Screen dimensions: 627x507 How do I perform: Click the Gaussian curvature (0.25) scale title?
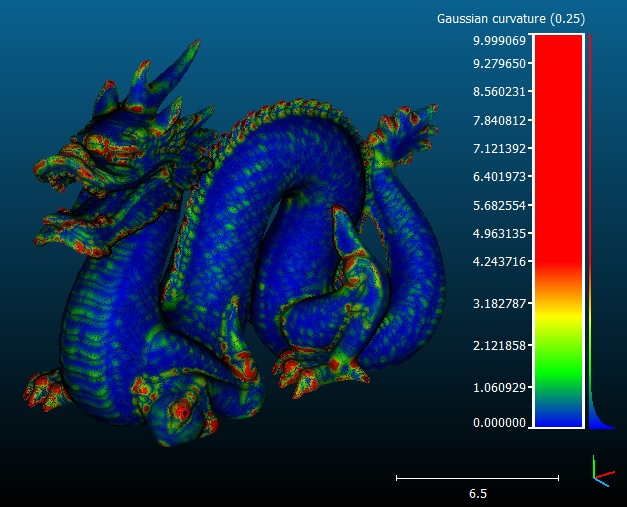(511, 19)
